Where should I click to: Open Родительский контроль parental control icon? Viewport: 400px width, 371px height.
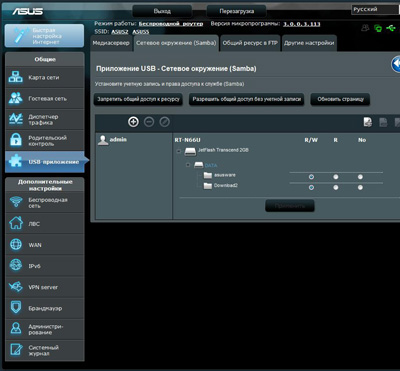(16, 140)
